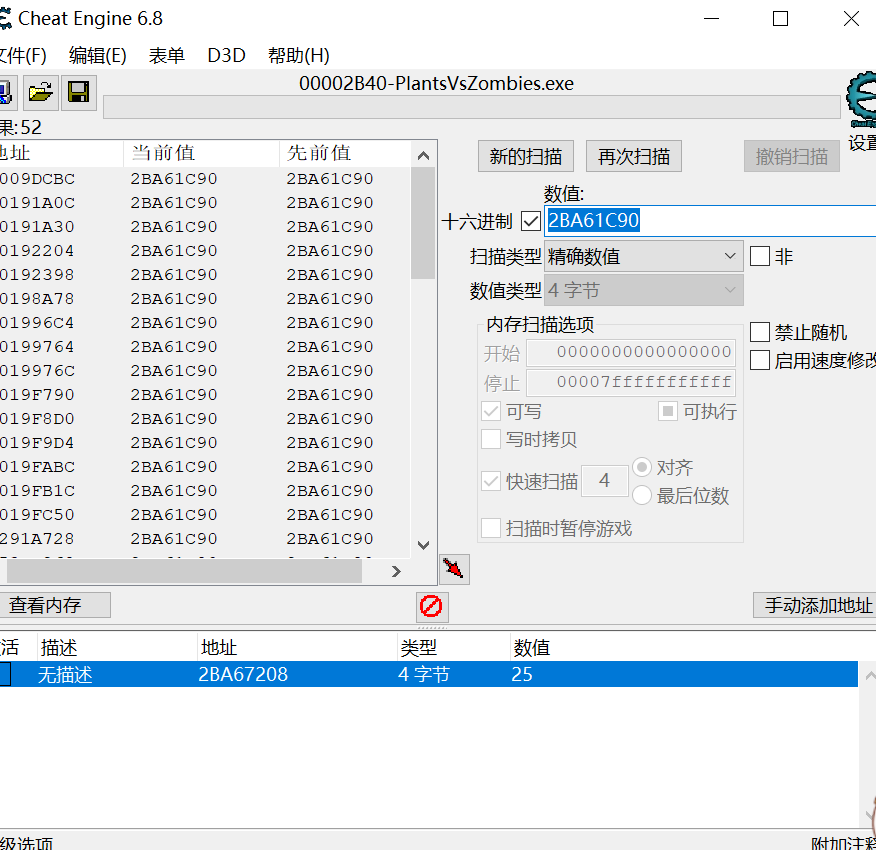This screenshot has width=876, height=850.
Task: Click the Cheat Engine logo icon
Action: (x=861, y=100)
